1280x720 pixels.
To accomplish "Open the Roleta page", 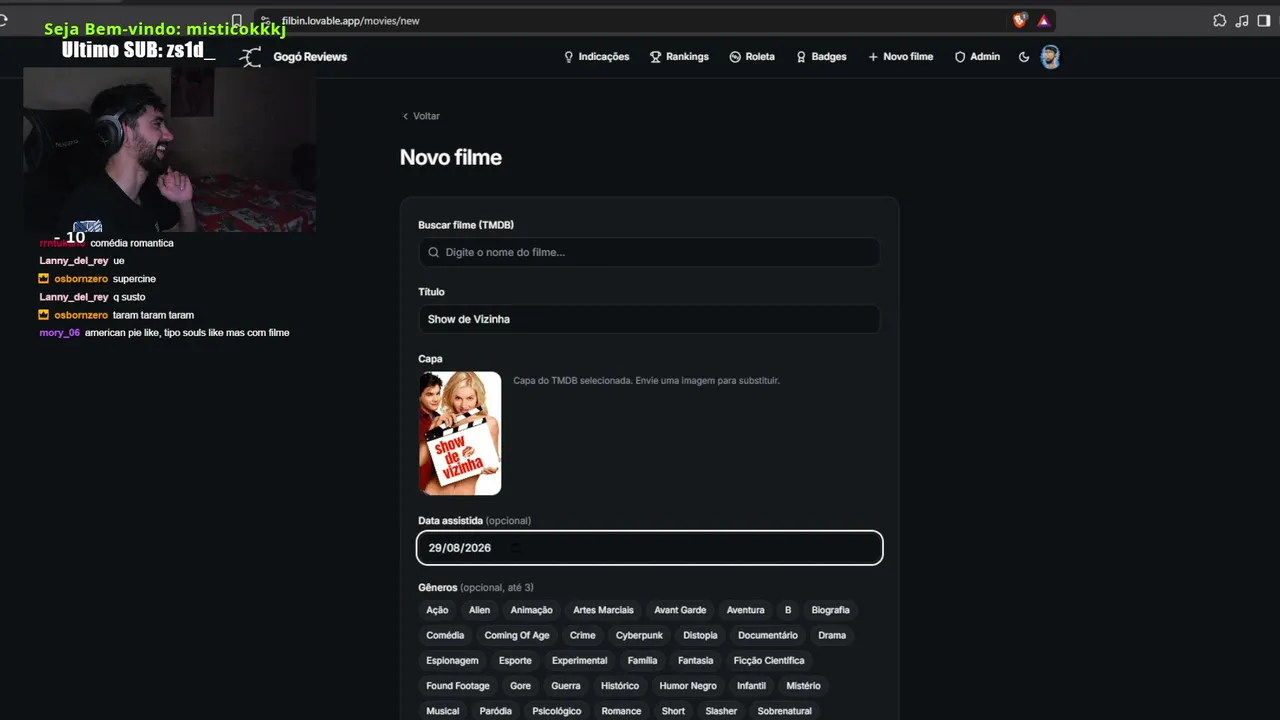I will (x=752, y=57).
